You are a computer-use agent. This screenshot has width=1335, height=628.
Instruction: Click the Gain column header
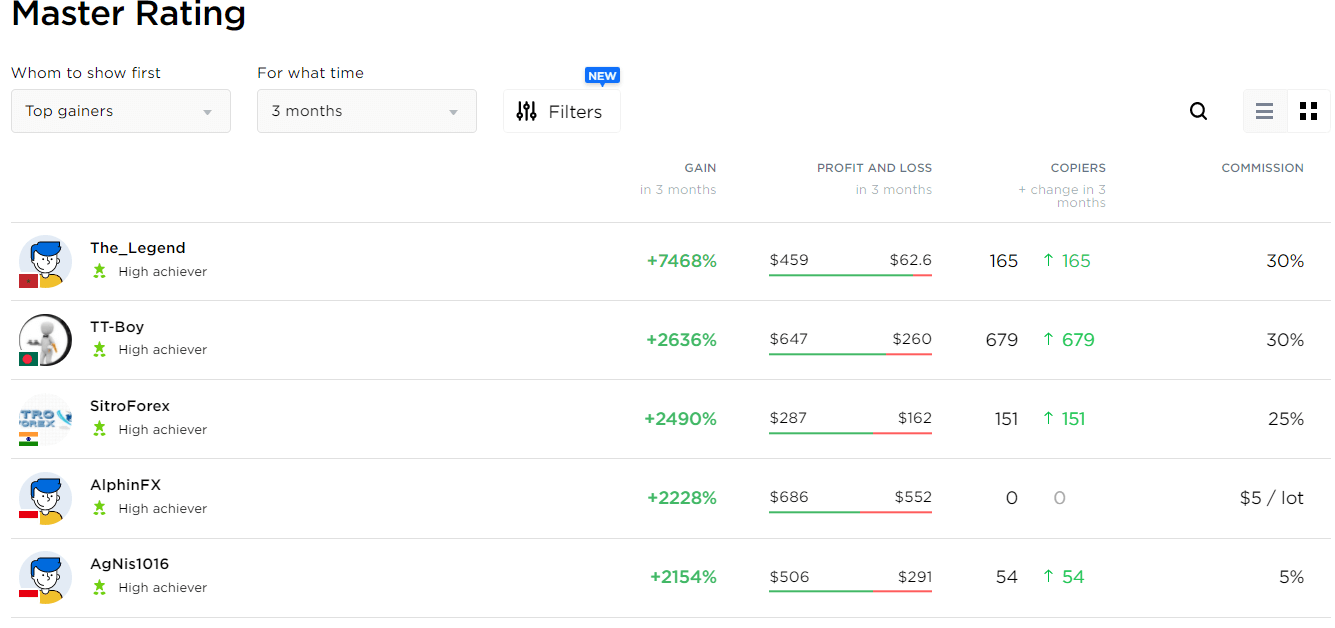pyautogui.click(x=700, y=168)
